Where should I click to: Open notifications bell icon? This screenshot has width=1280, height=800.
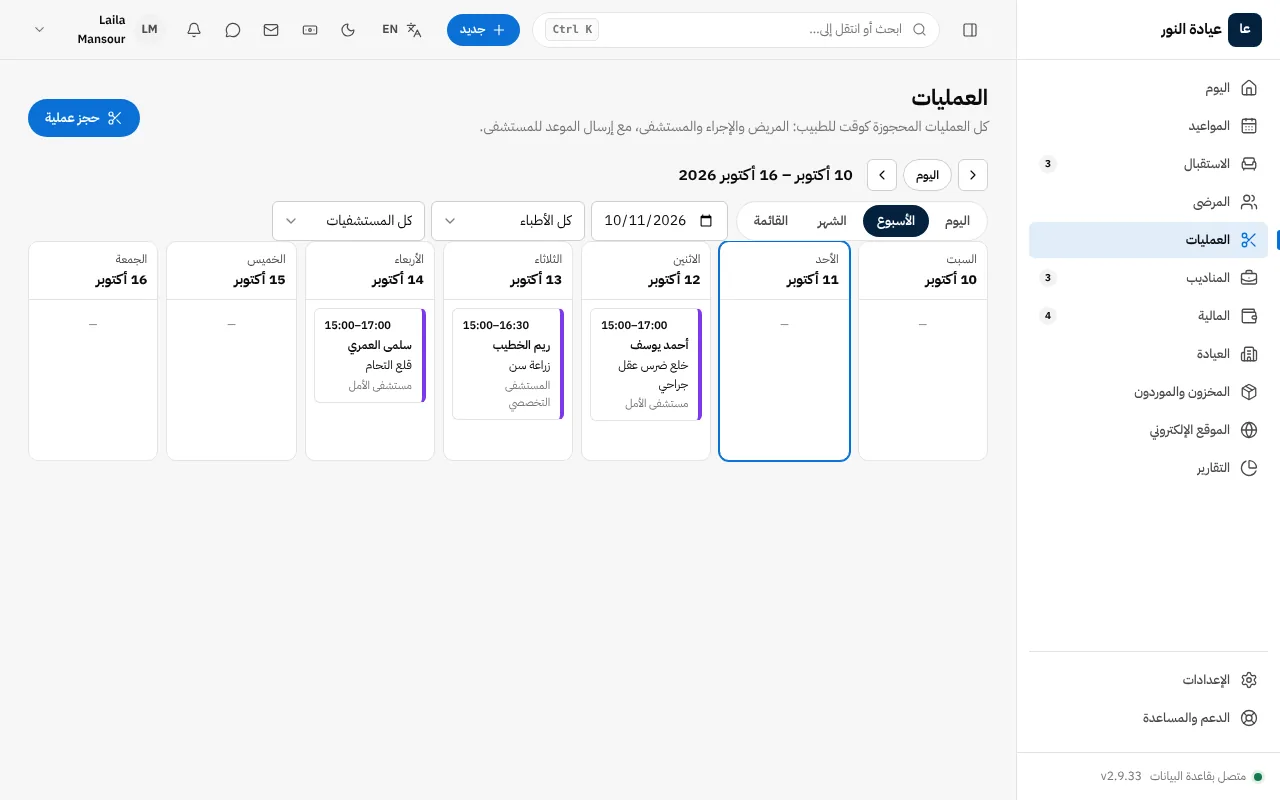click(x=194, y=30)
